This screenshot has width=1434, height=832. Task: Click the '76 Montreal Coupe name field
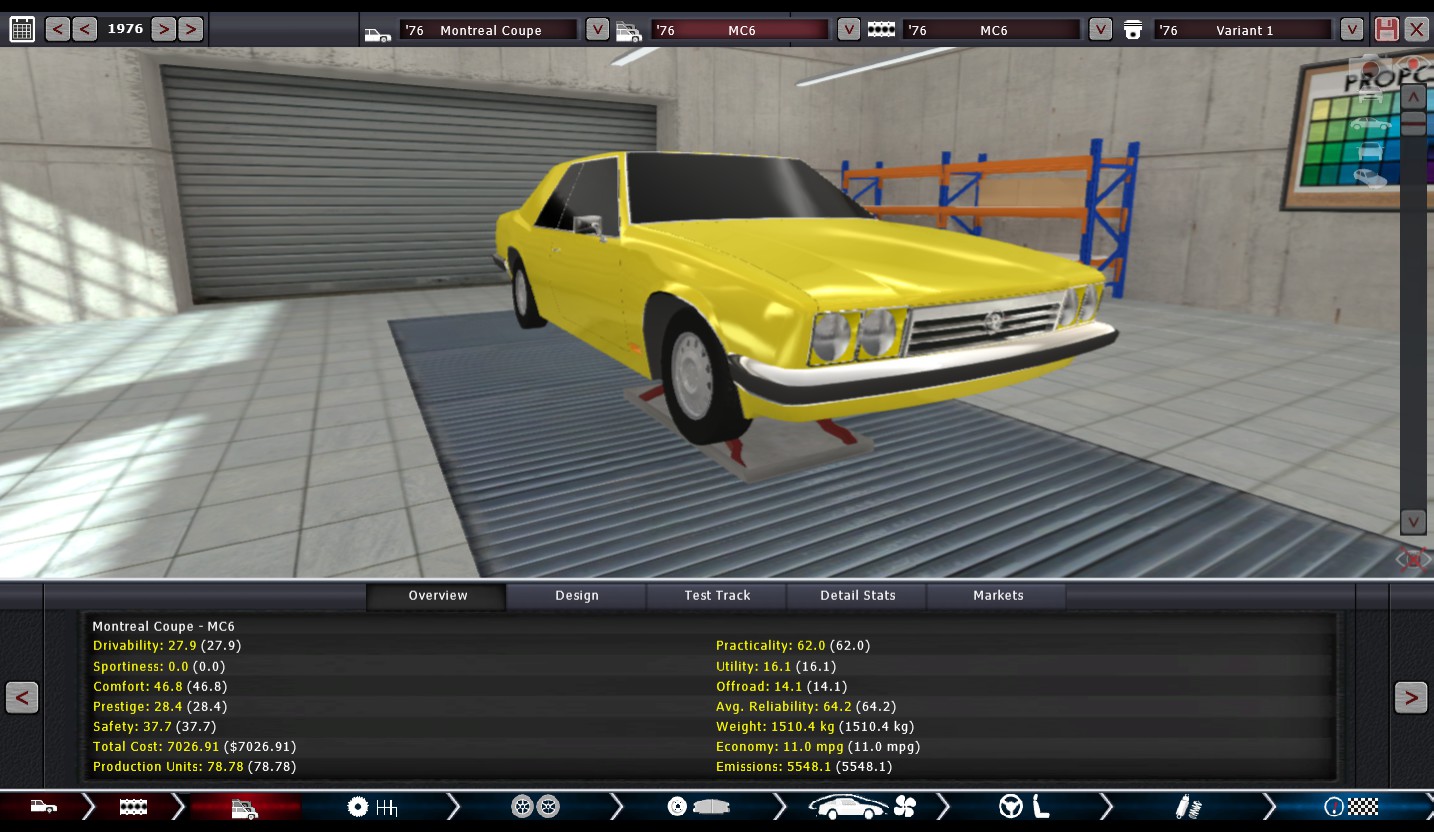[489, 30]
